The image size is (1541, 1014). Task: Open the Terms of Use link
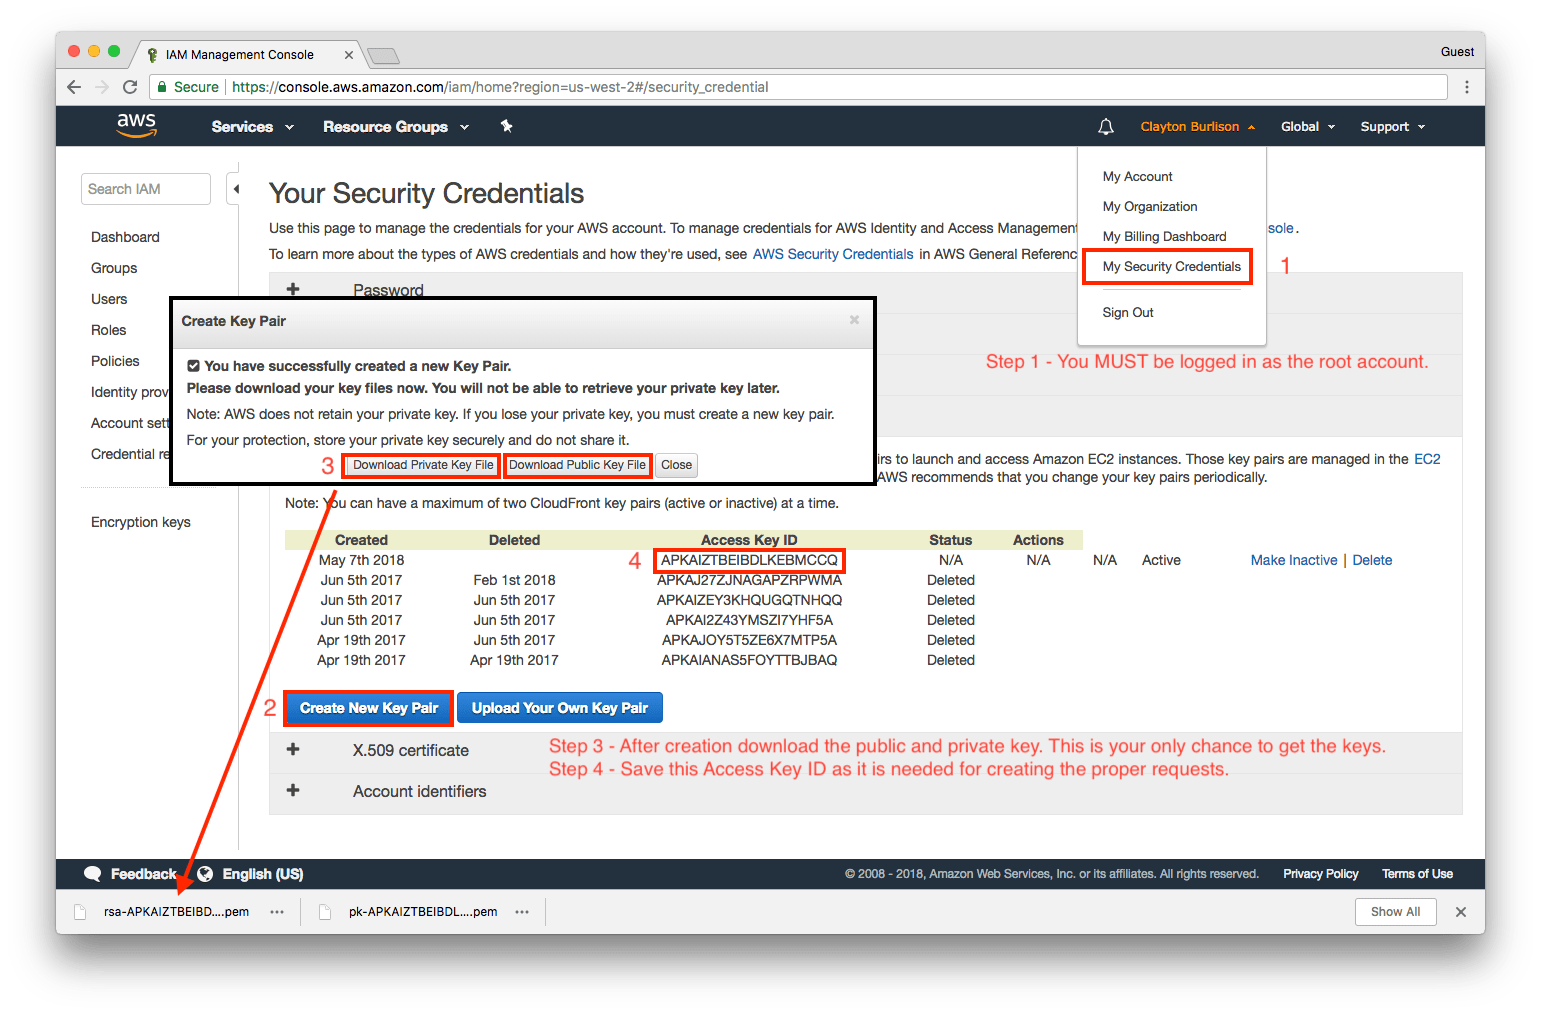[1417, 874]
